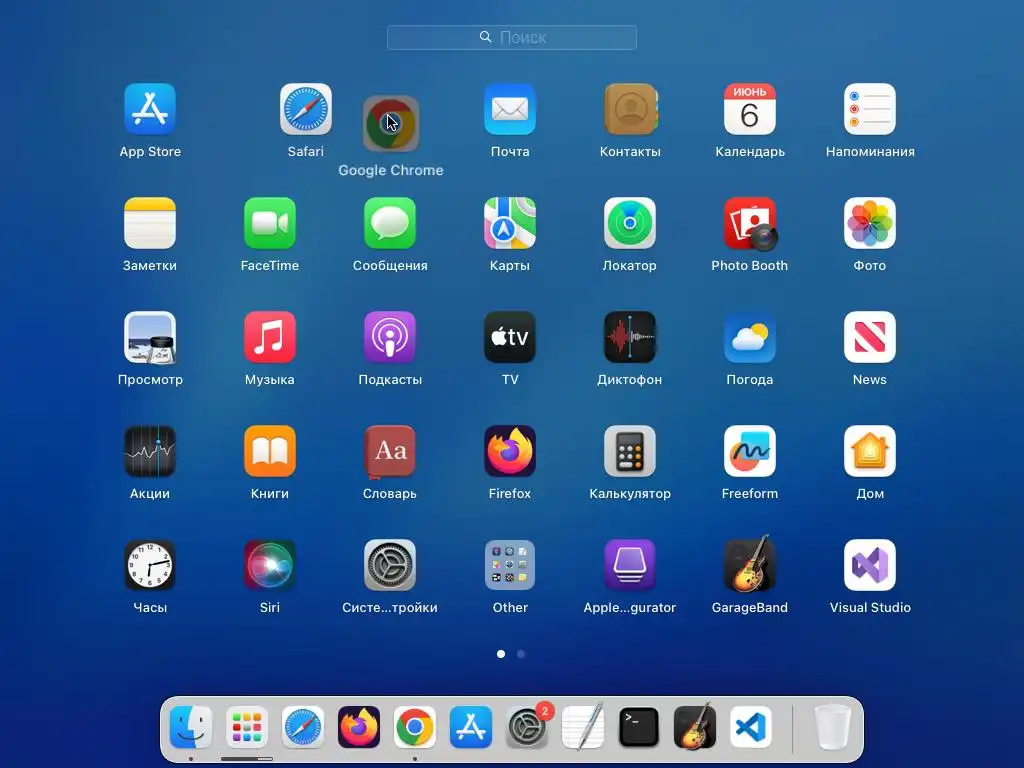Screen dimensions: 1024x768
Task: Open Календарь app
Action: (x=750, y=109)
